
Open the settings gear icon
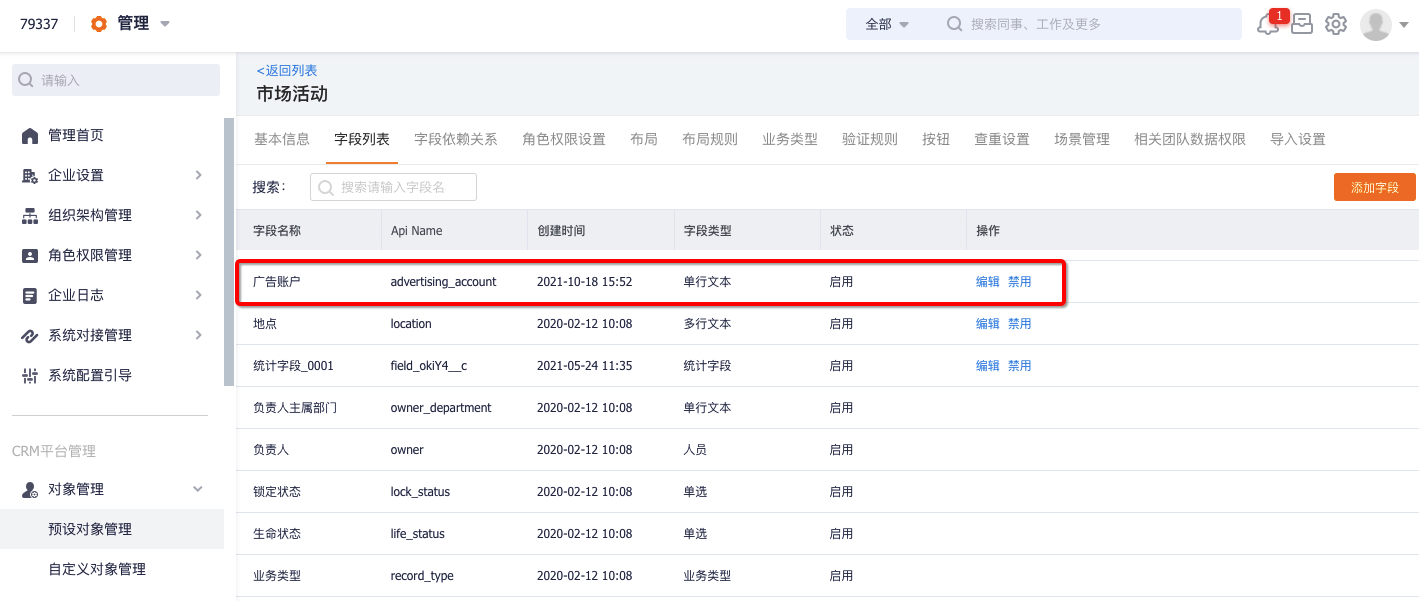point(1336,24)
